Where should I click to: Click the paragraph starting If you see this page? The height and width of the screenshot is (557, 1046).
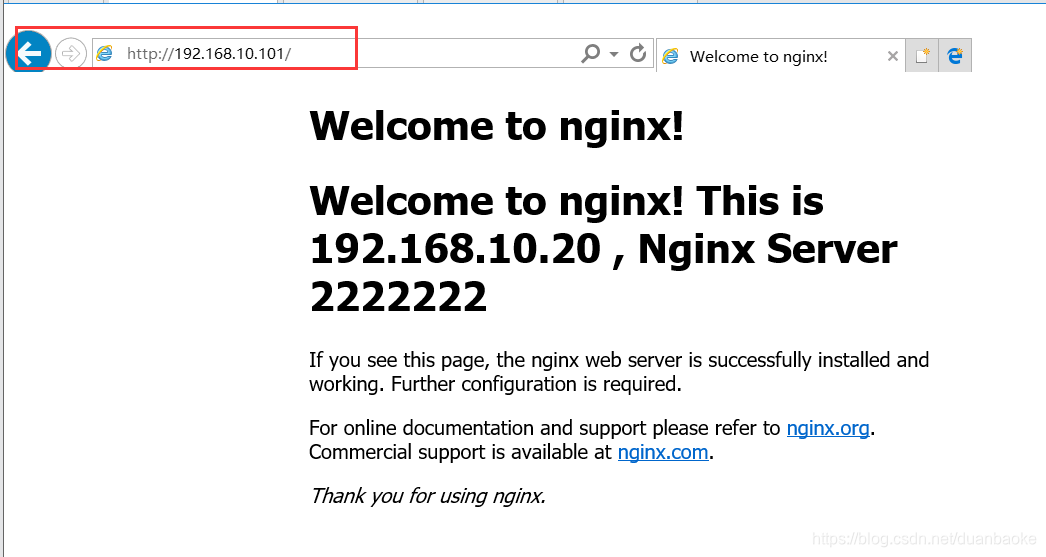(619, 372)
